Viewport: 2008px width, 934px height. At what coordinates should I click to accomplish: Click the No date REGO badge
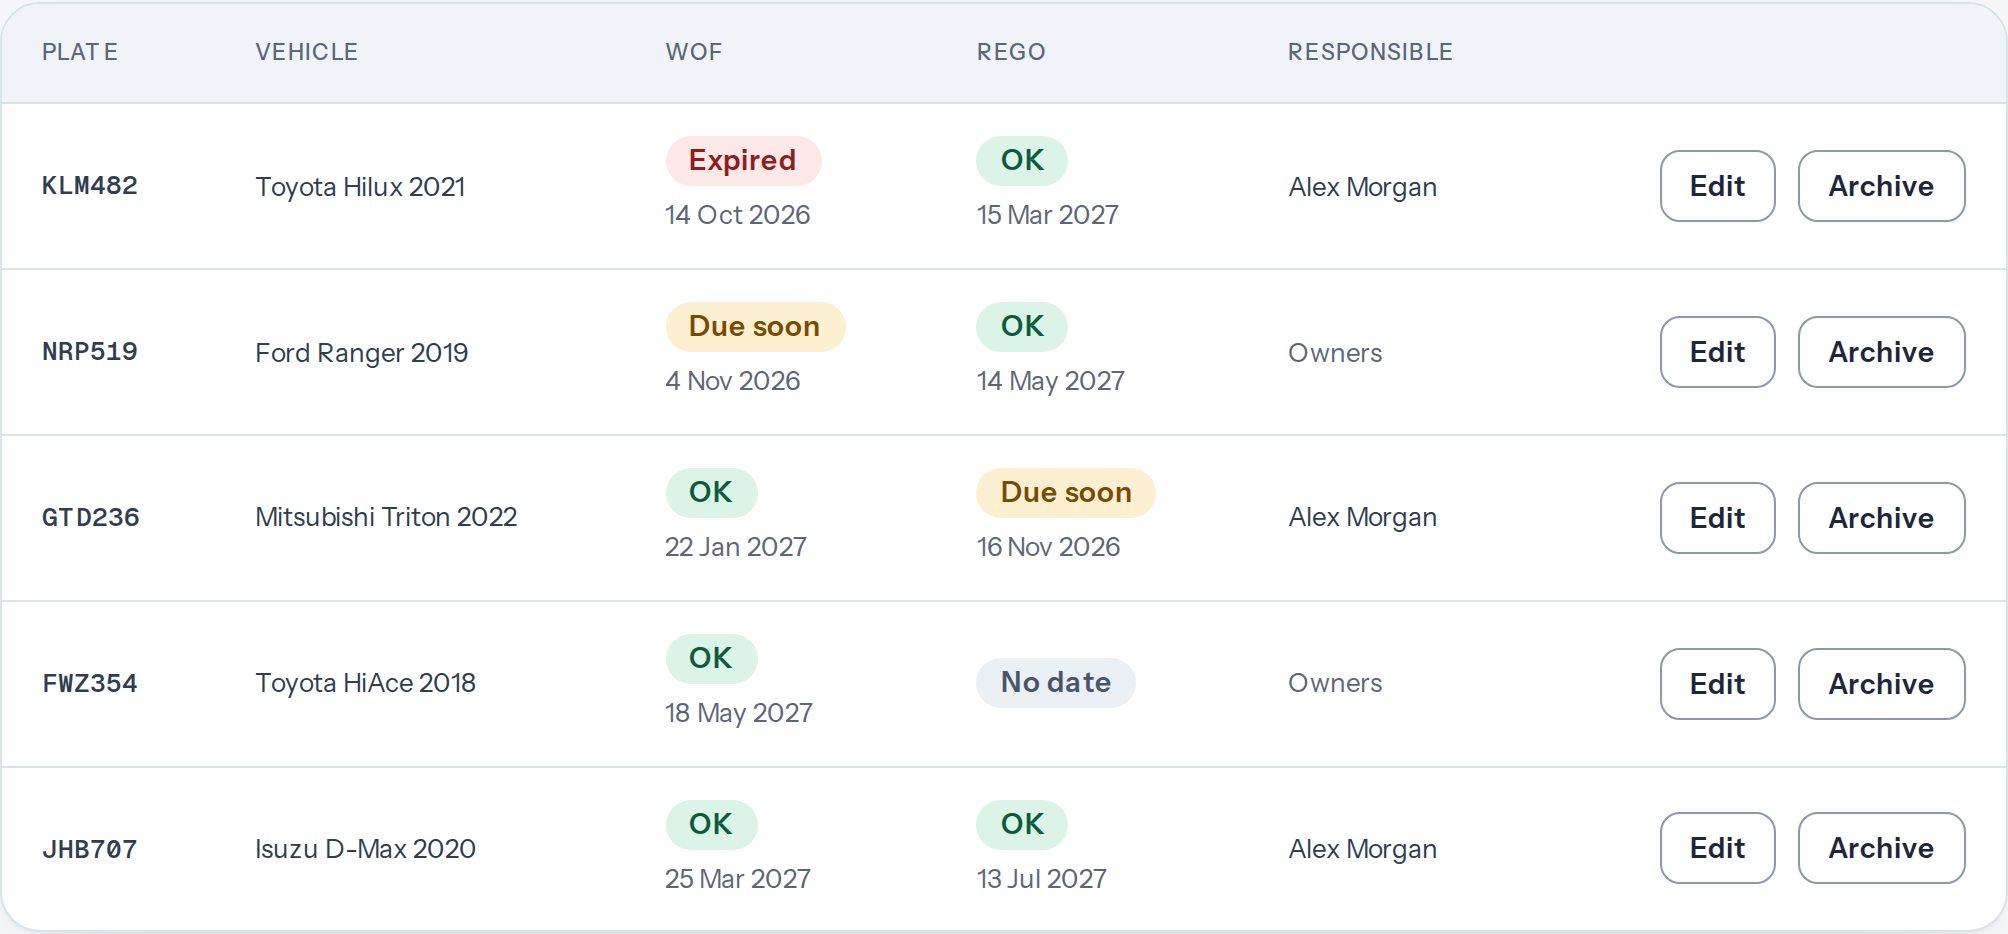point(1056,683)
